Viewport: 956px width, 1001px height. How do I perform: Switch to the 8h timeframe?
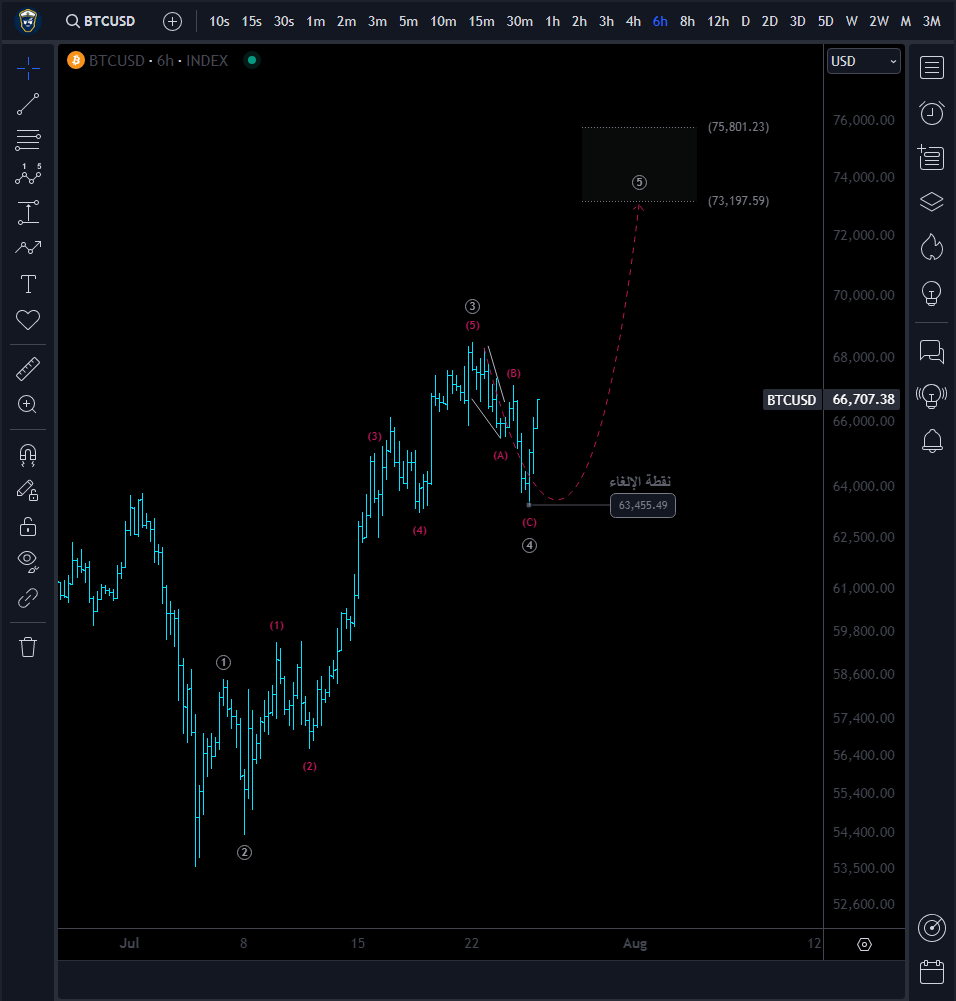(687, 21)
